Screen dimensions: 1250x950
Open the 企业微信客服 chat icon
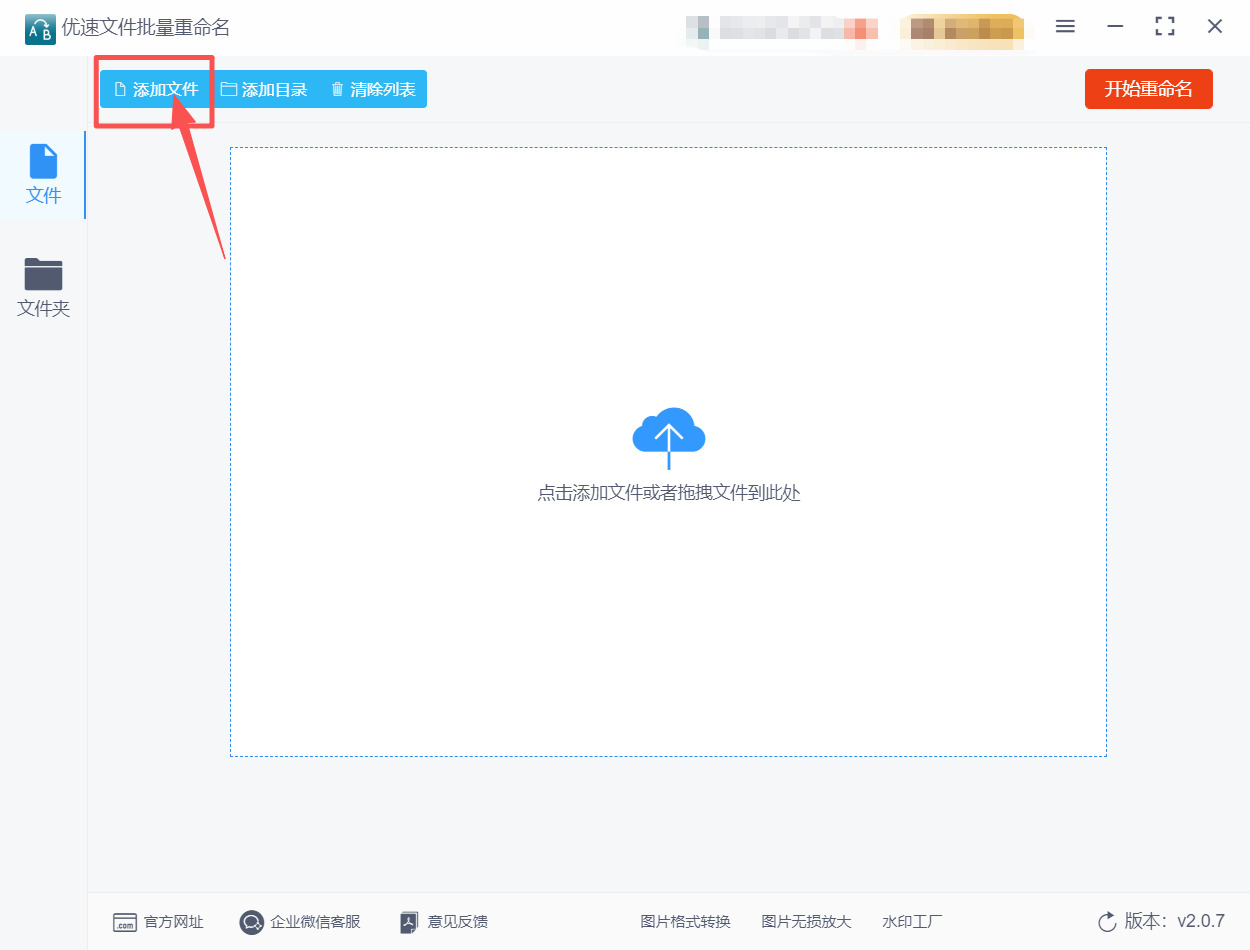click(x=250, y=922)
